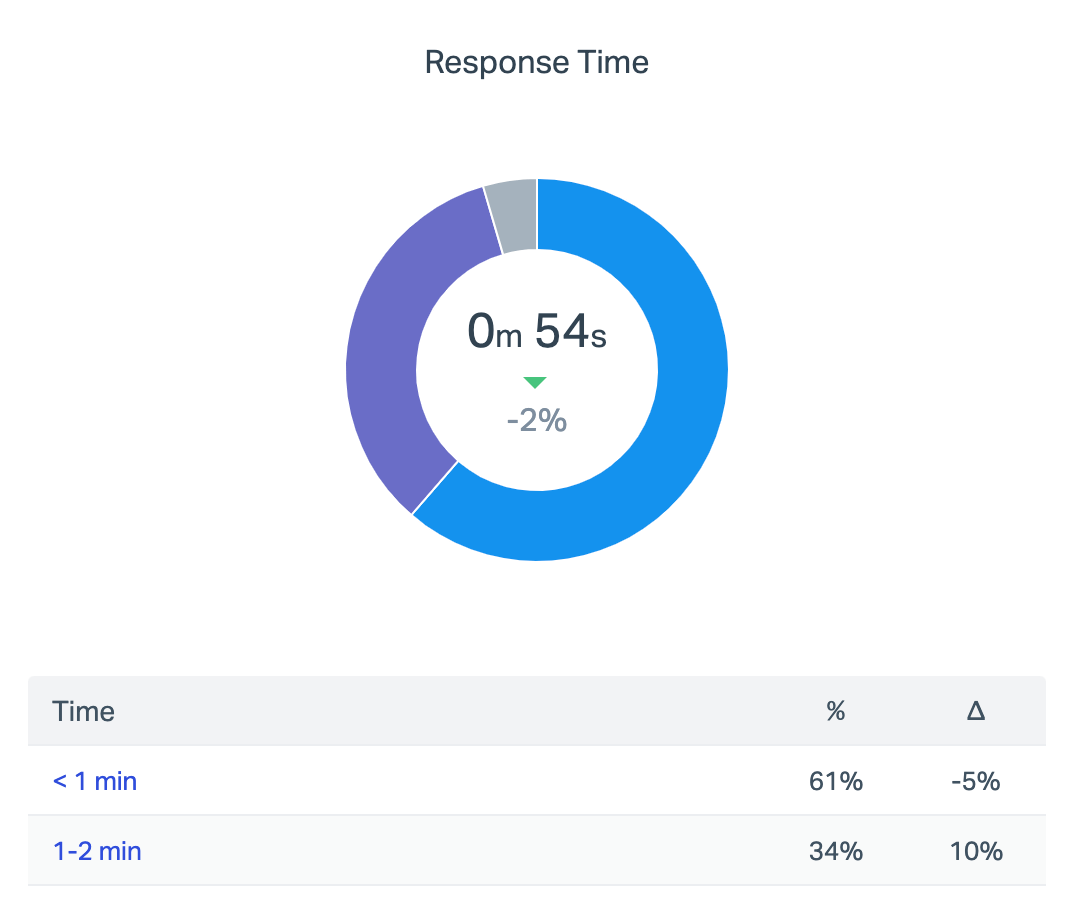Select the '< 1 min' table row
Viewport: 1084px width, 906px height.
(450, 781)
